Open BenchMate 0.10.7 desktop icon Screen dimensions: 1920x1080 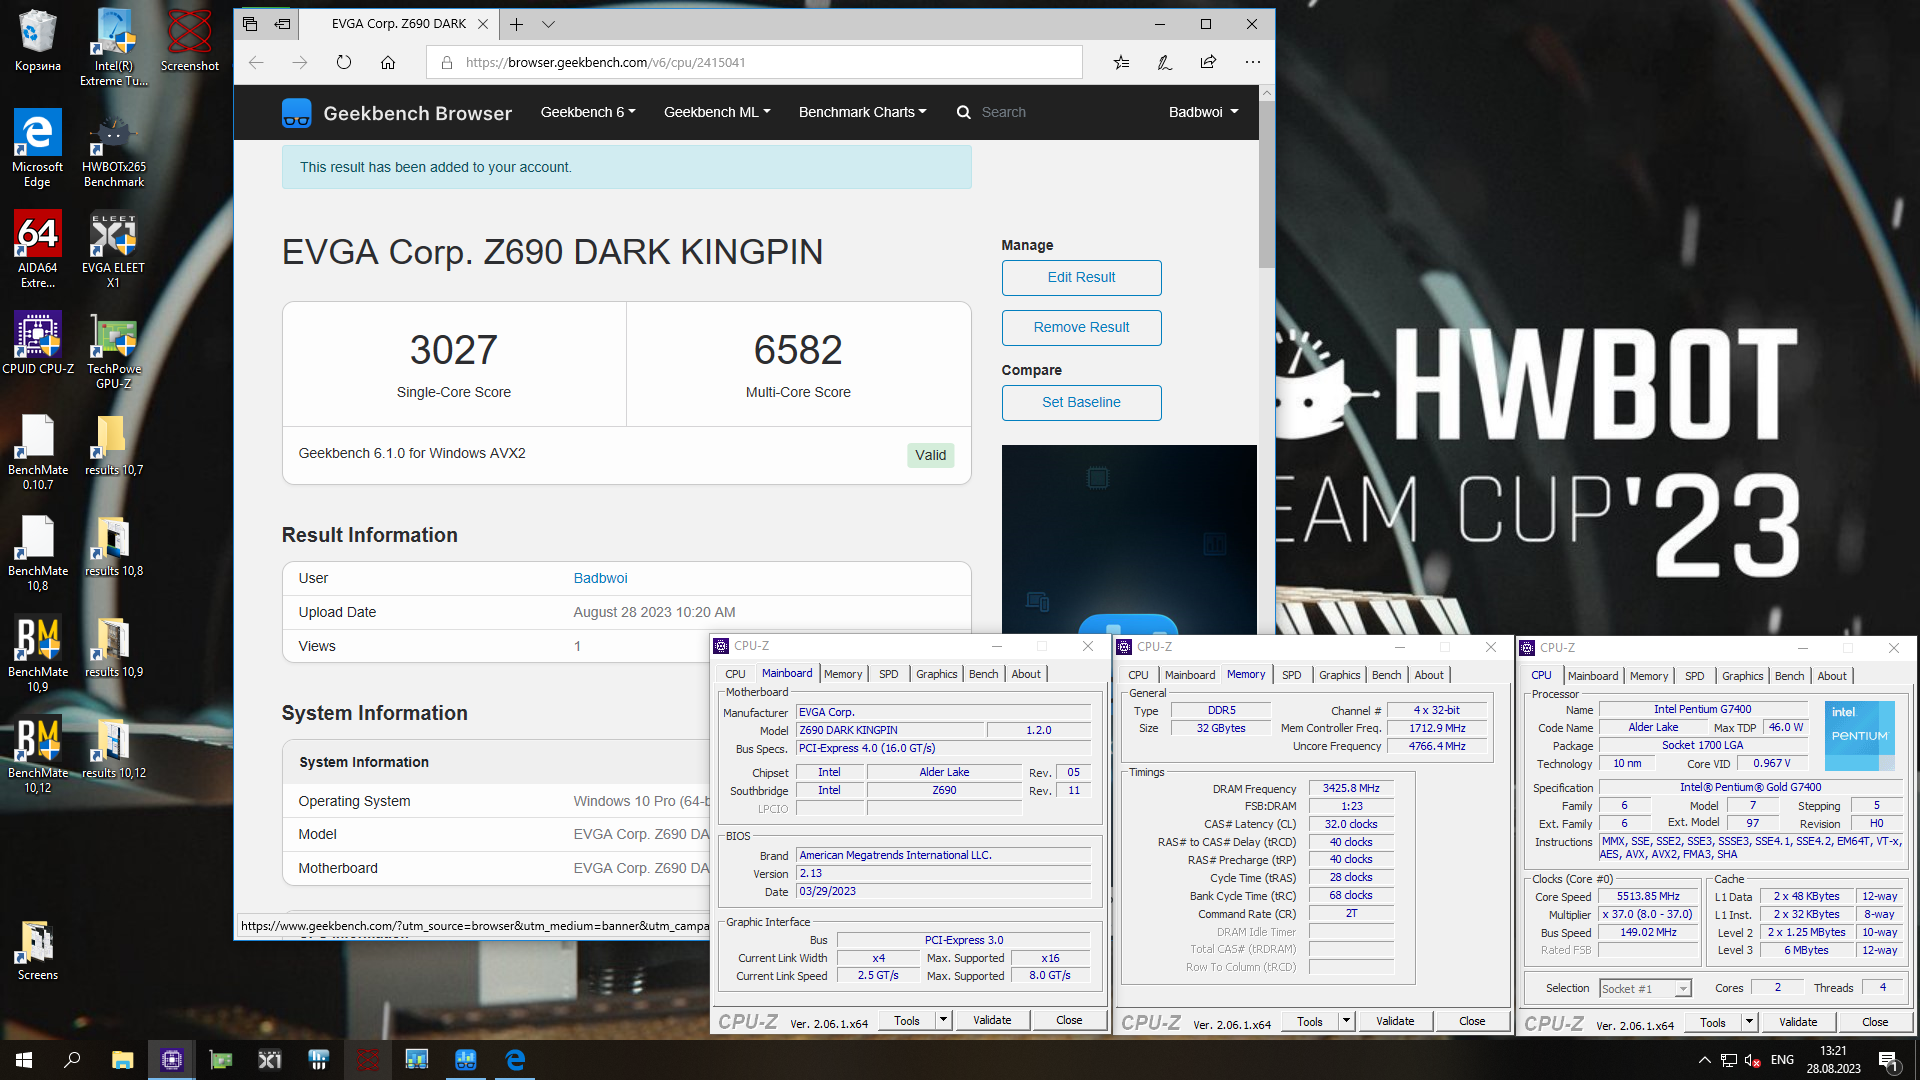coord(37,451)
